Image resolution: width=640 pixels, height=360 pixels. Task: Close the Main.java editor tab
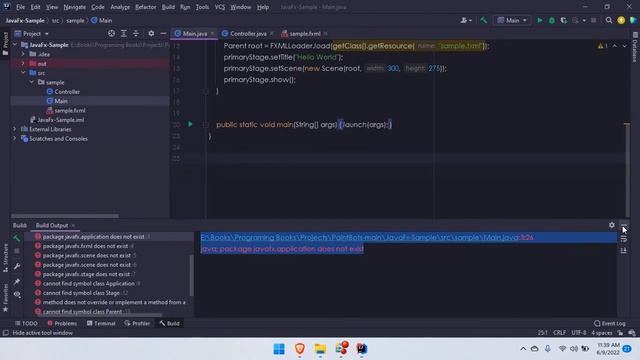click(x=212, y=33)
